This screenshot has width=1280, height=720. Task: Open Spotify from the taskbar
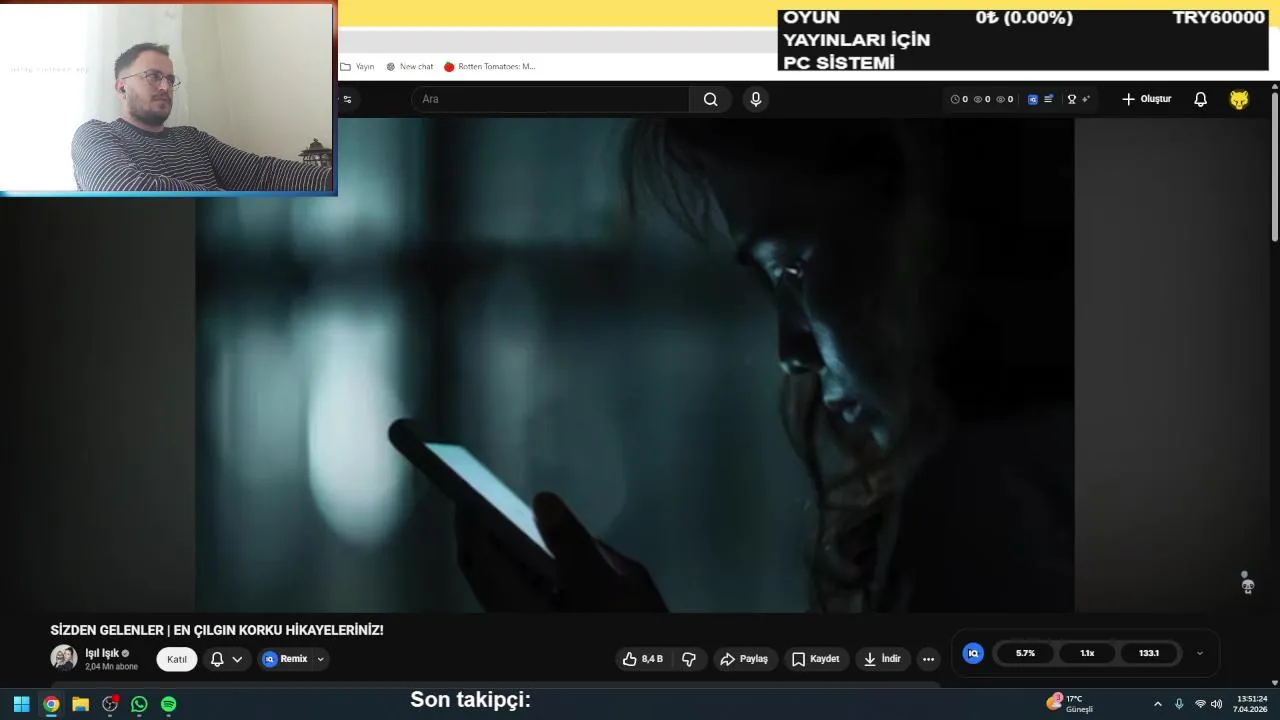tap(169, 704)
